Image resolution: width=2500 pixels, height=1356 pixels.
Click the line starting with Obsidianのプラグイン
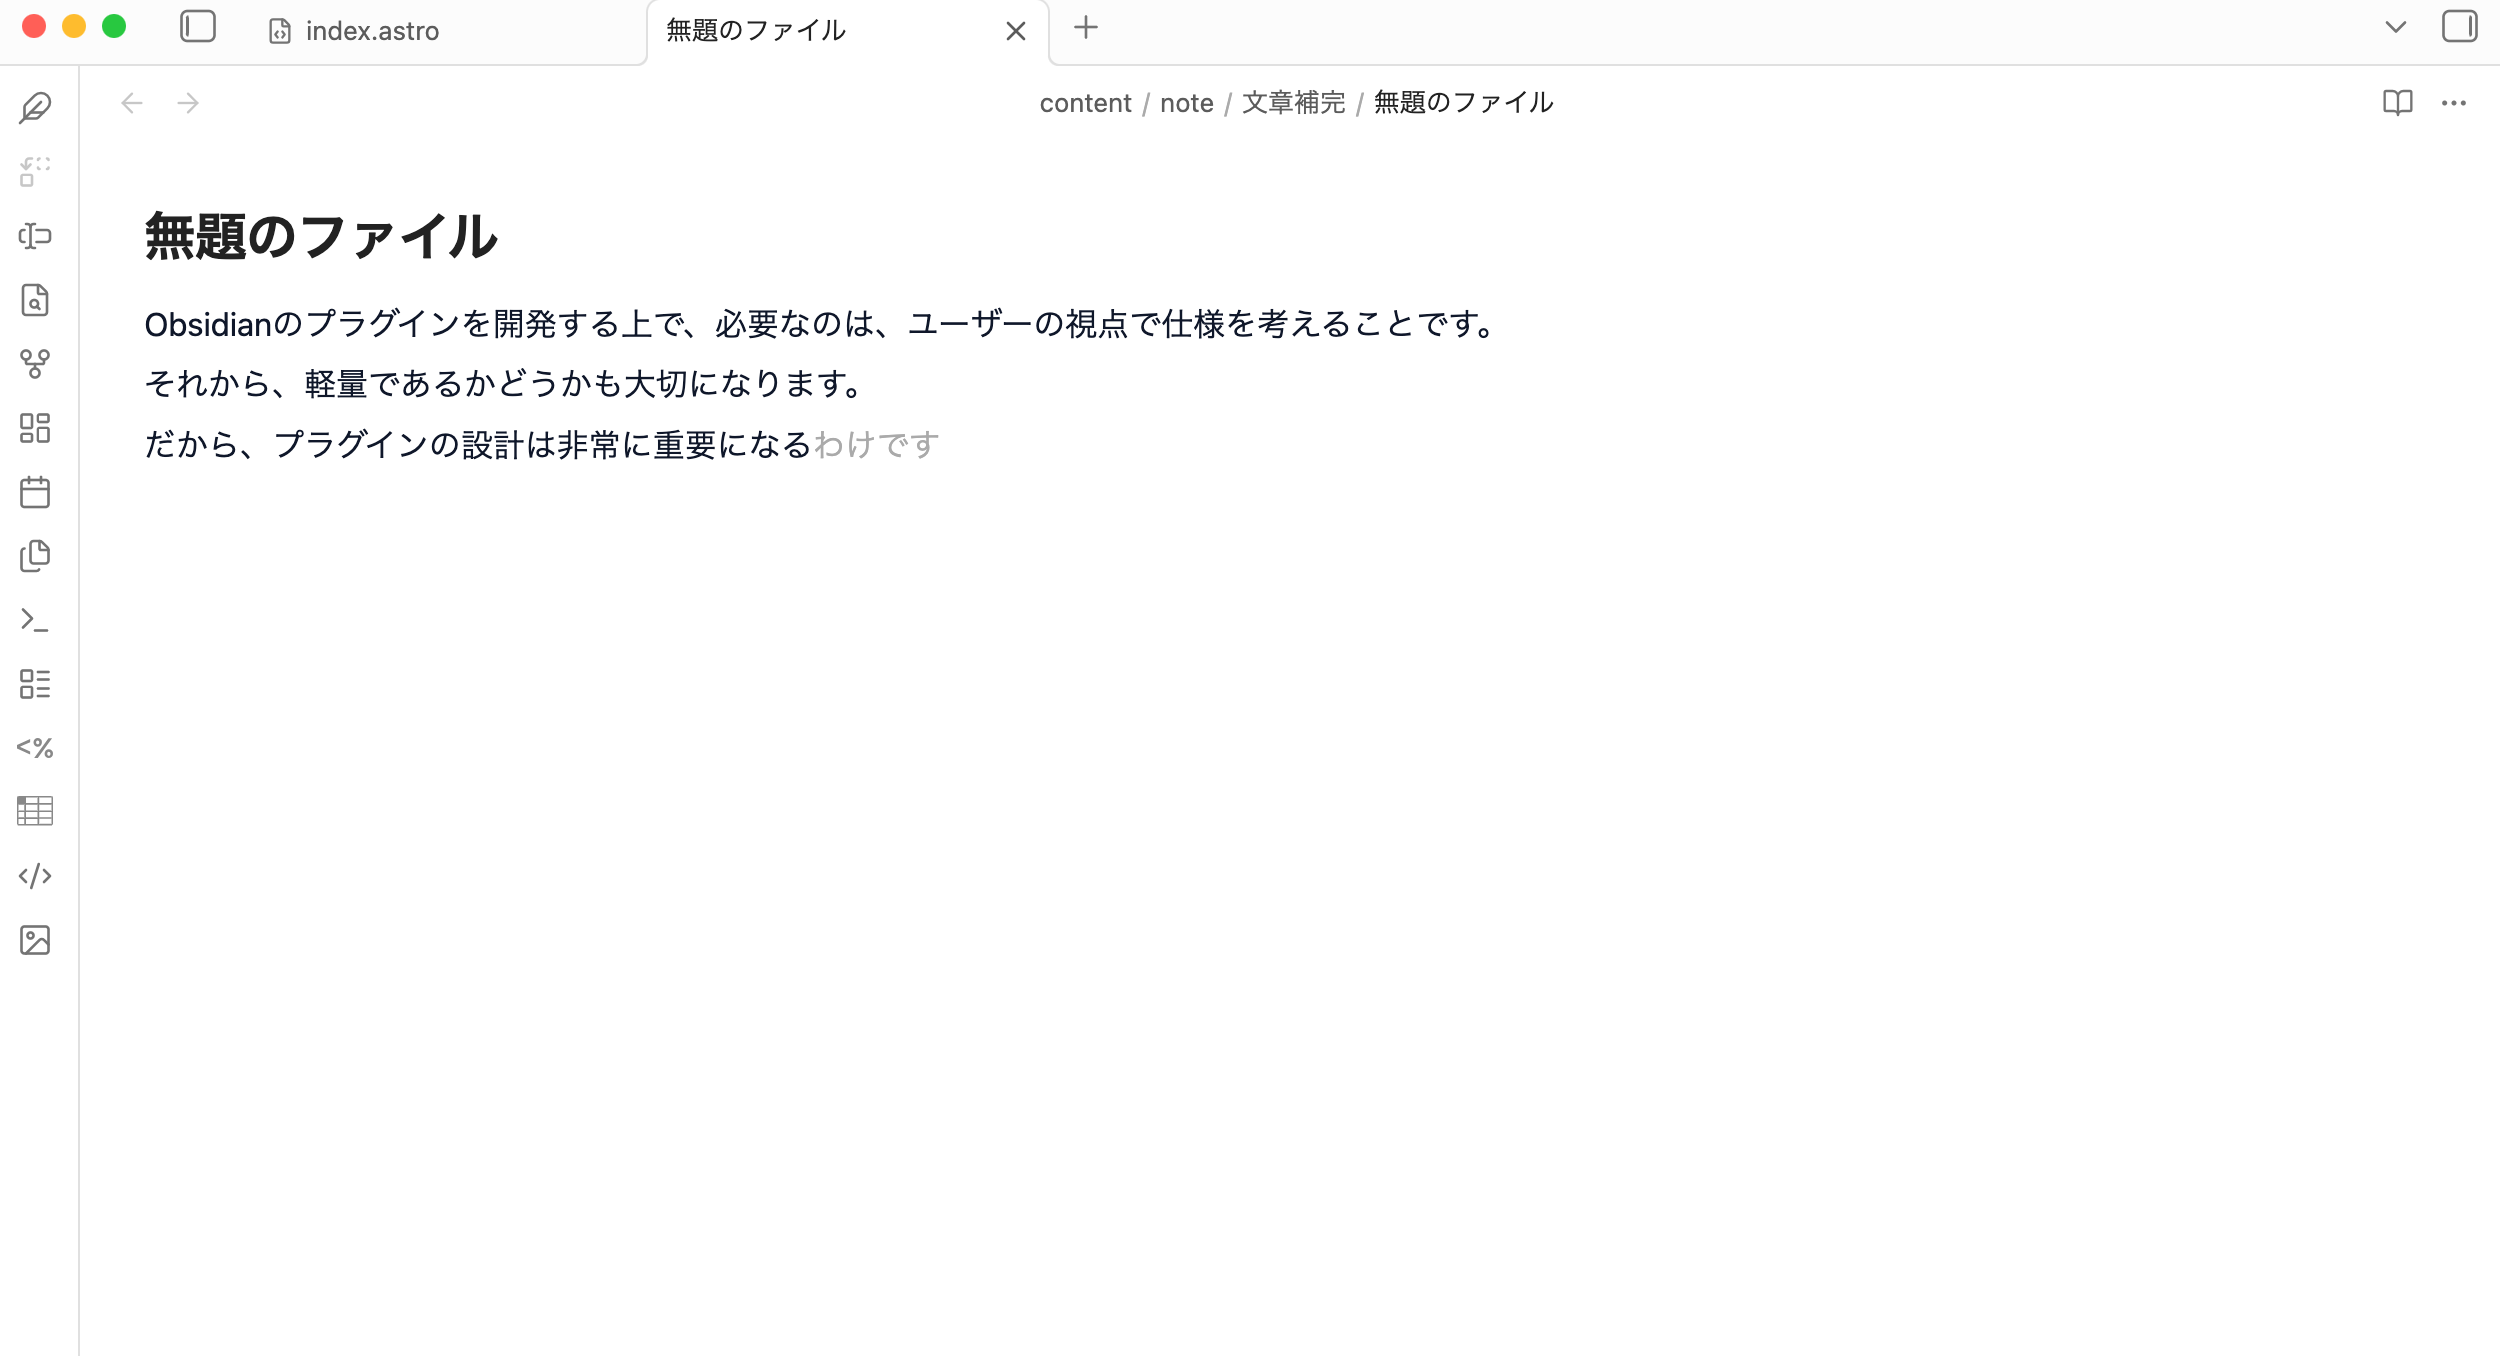[x=821, y=324]
